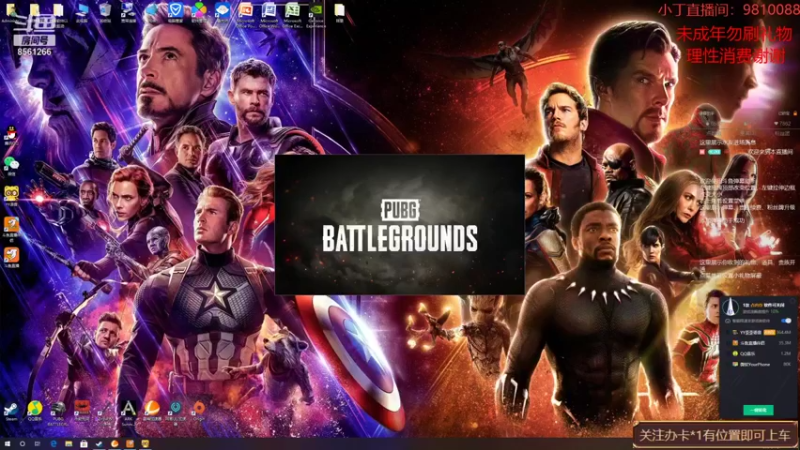
Task: Click the Windows Start button
Action: coord(7,444)
